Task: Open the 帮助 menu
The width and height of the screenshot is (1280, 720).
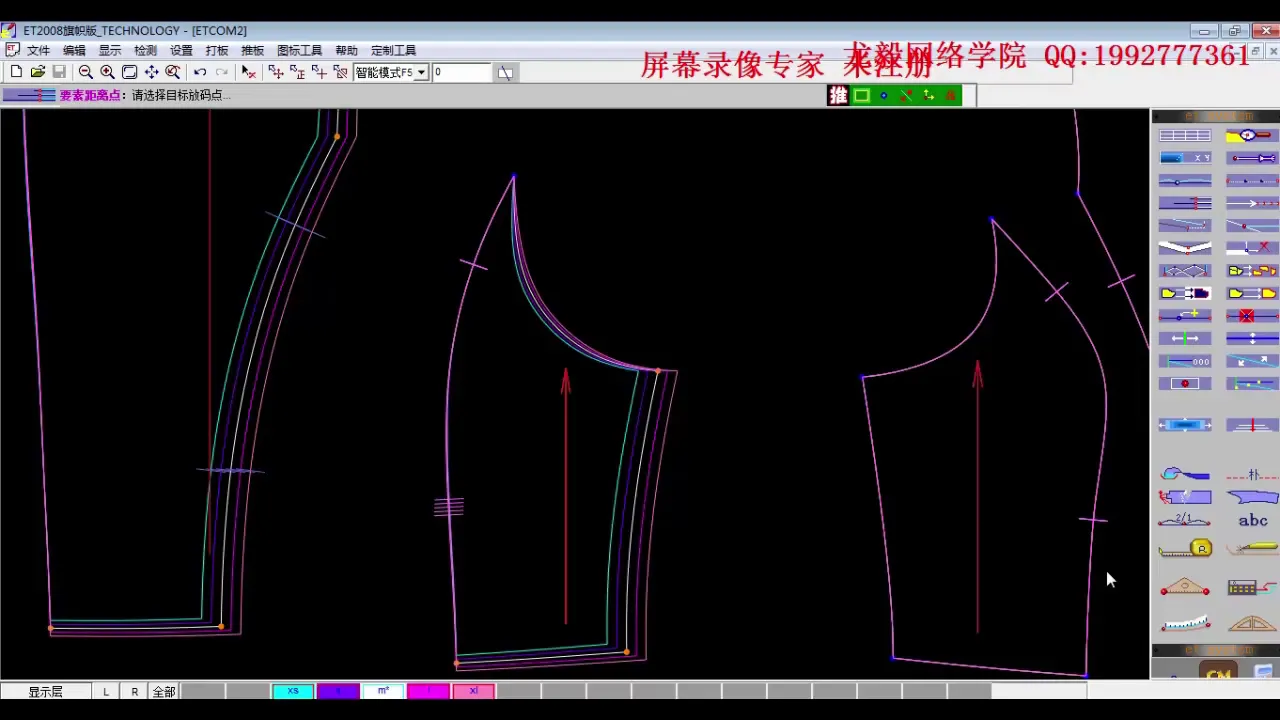Action: 347,50
